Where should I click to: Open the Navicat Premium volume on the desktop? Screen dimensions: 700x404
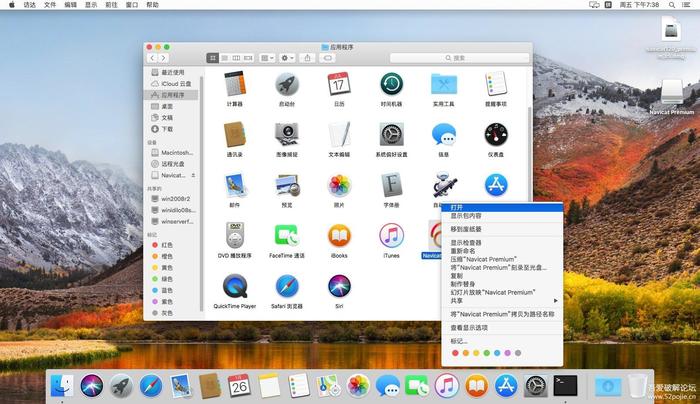tap(671, 97)
